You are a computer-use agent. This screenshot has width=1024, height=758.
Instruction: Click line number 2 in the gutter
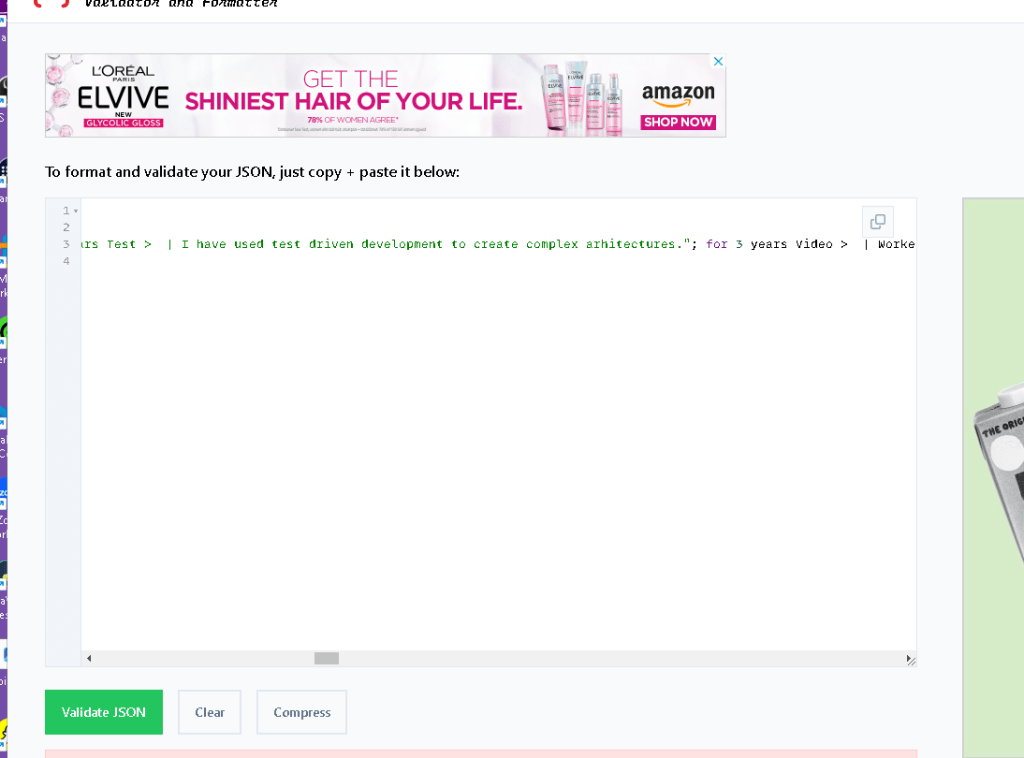66,227
